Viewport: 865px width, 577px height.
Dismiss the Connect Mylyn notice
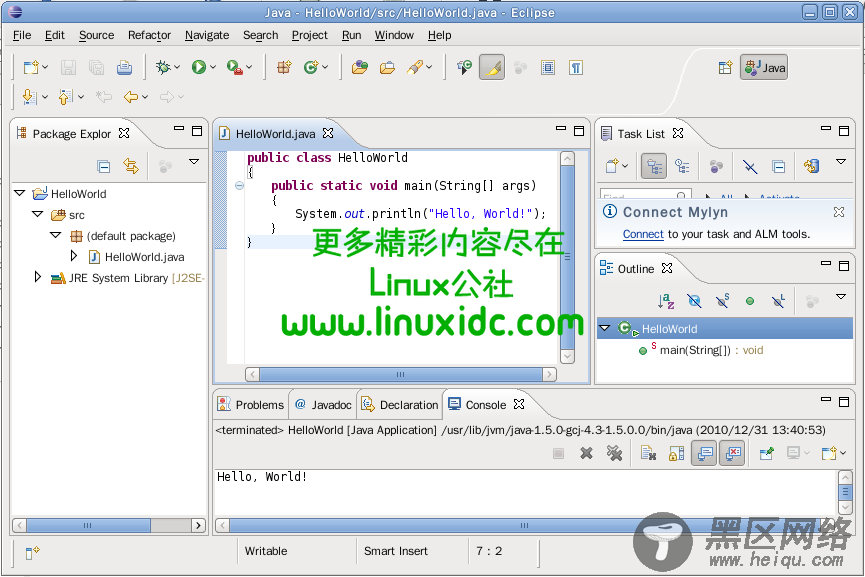pos(839,212)
